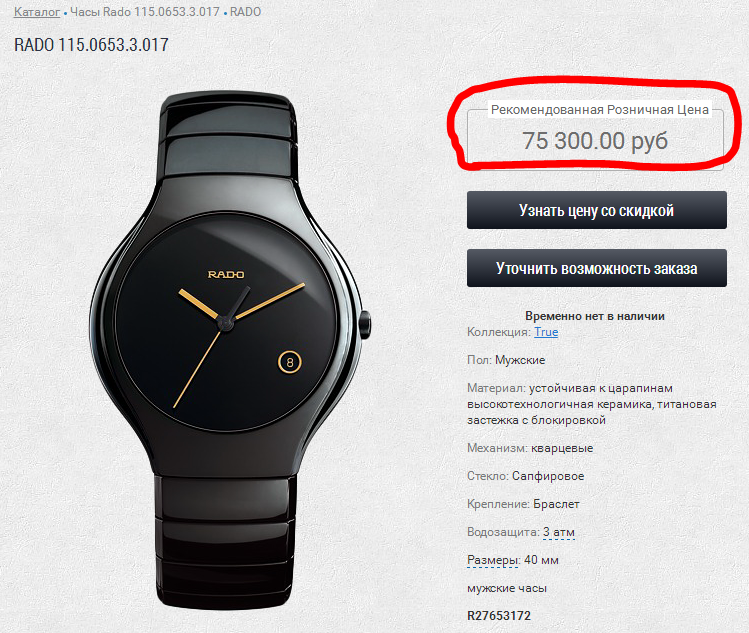Image resolution: width=749 pixels, height=633 pixels.
Task: Click the Уточнить возможность заказа button
Action: point(597,268)
